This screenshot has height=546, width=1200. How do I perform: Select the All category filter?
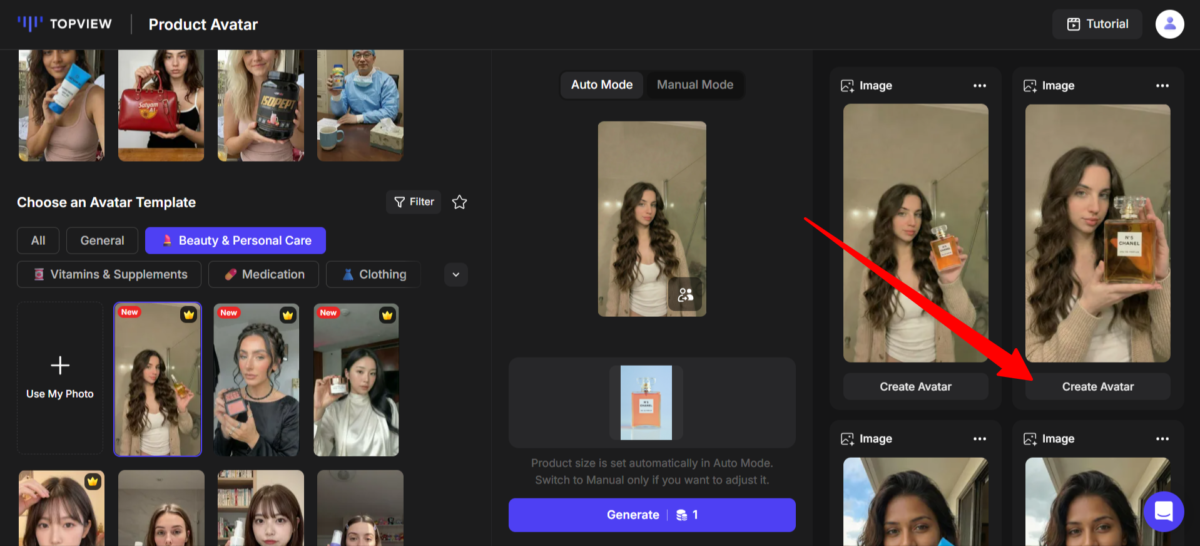[38, 241]
